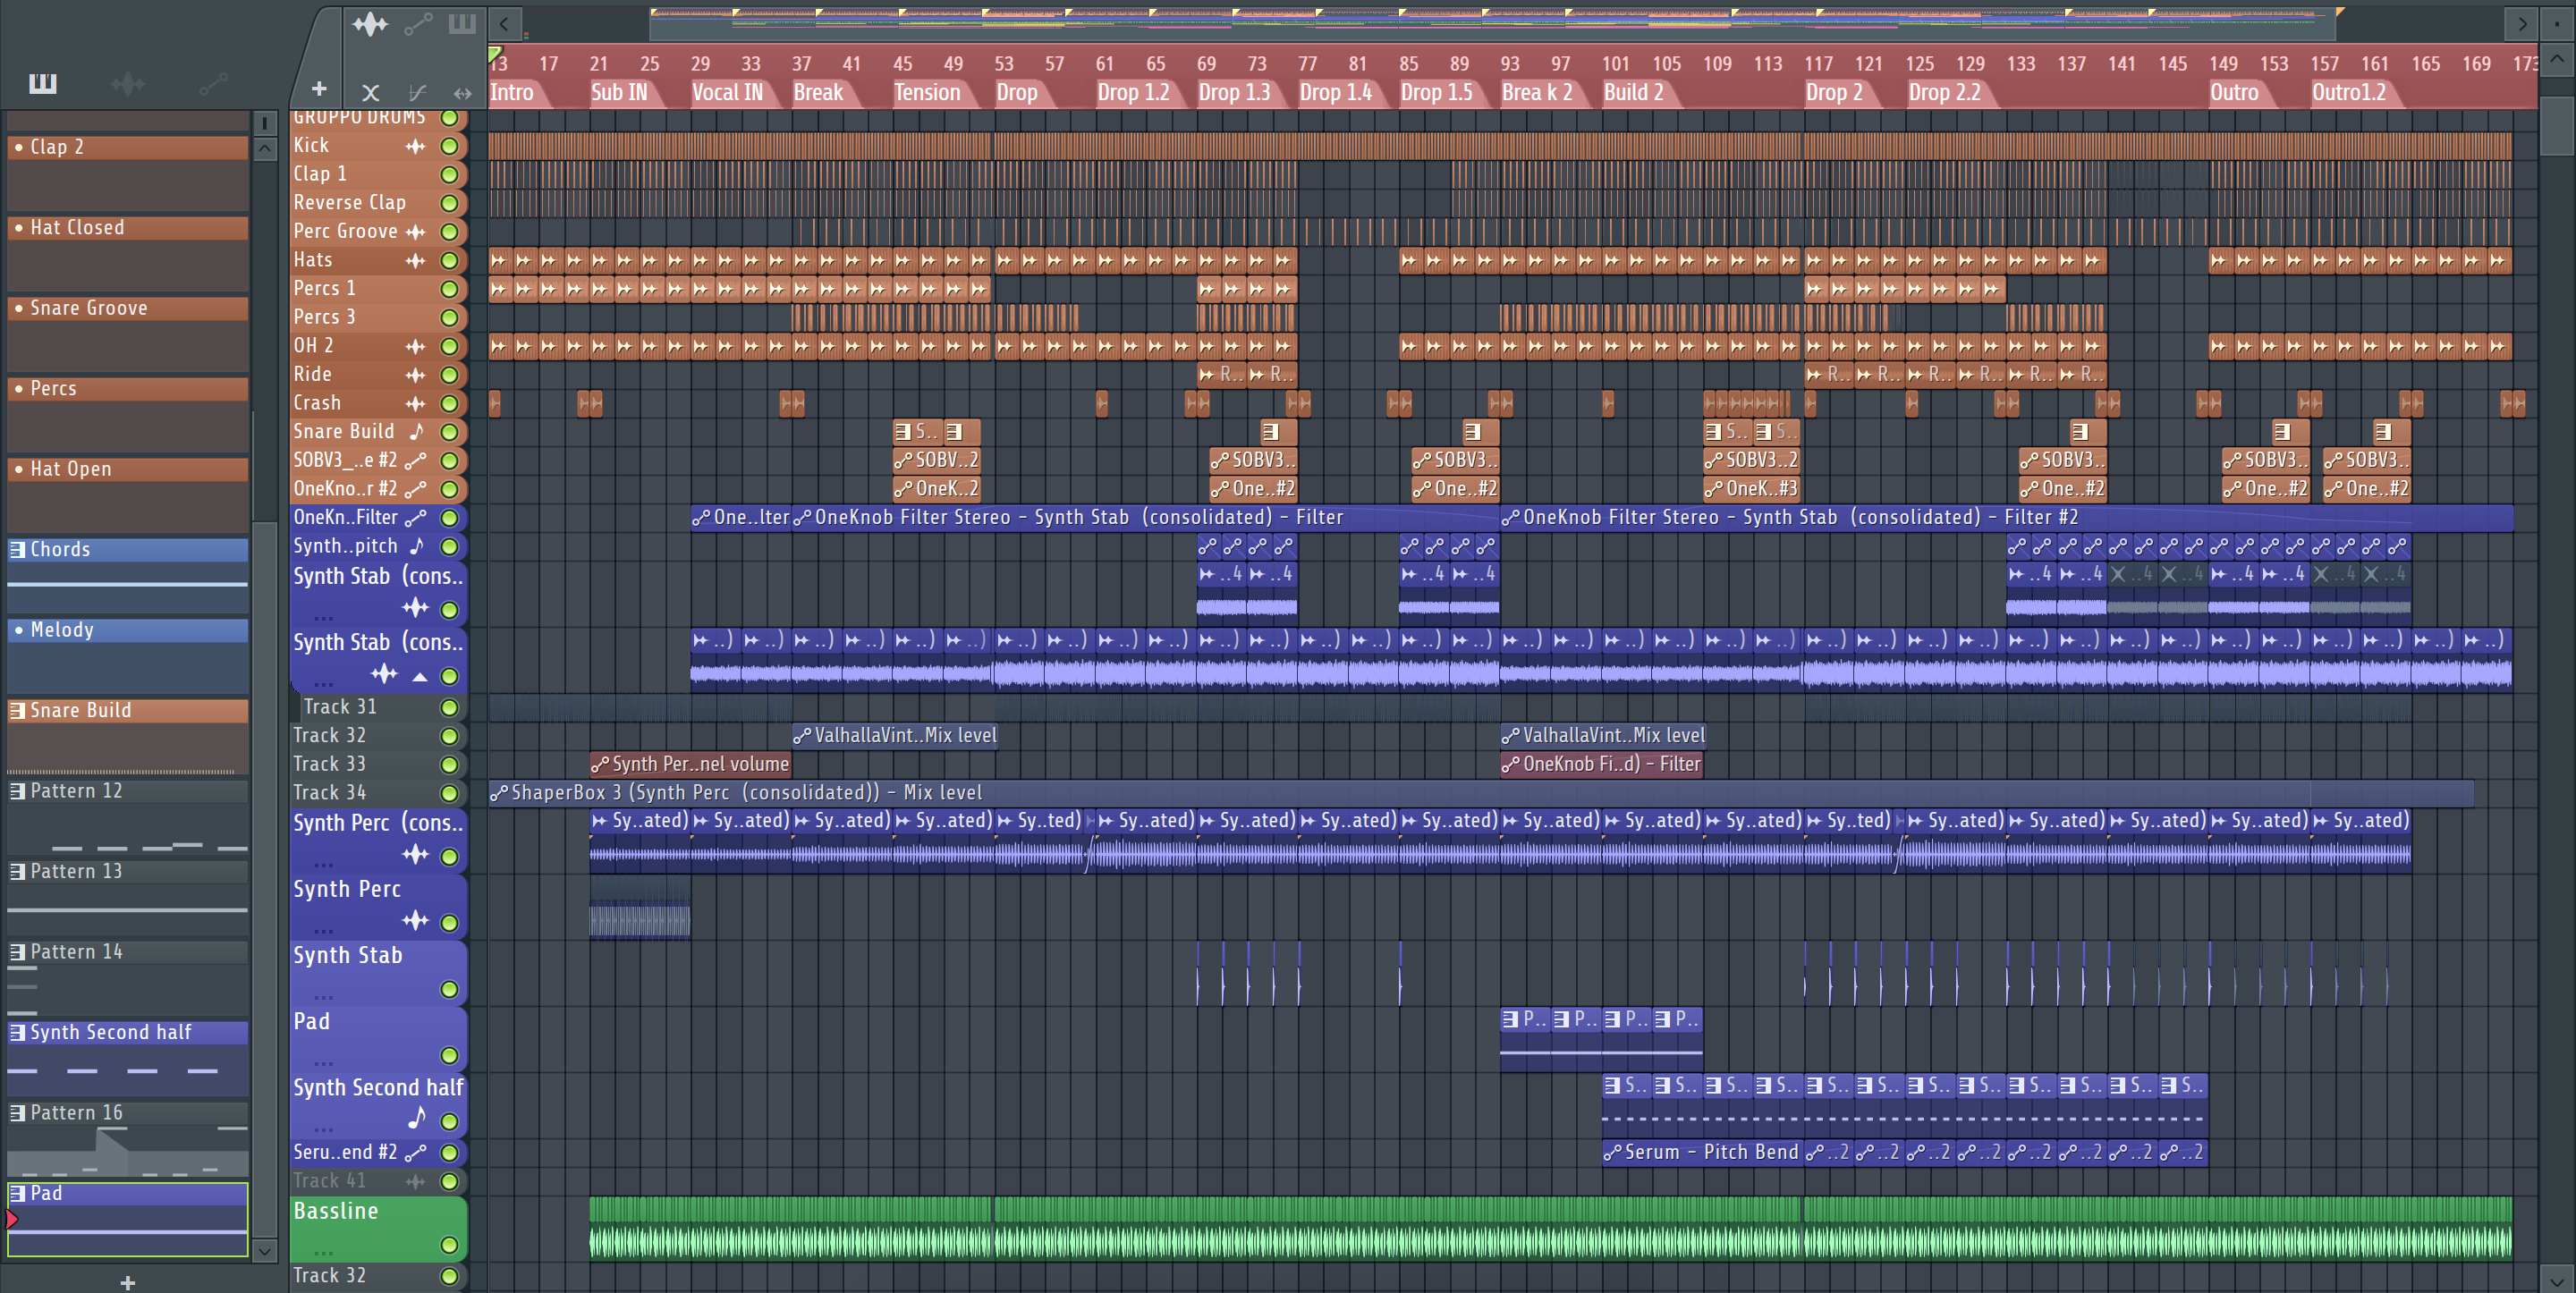
Task: Click the waveform icon on the Hats track
Action: (415, 261)
